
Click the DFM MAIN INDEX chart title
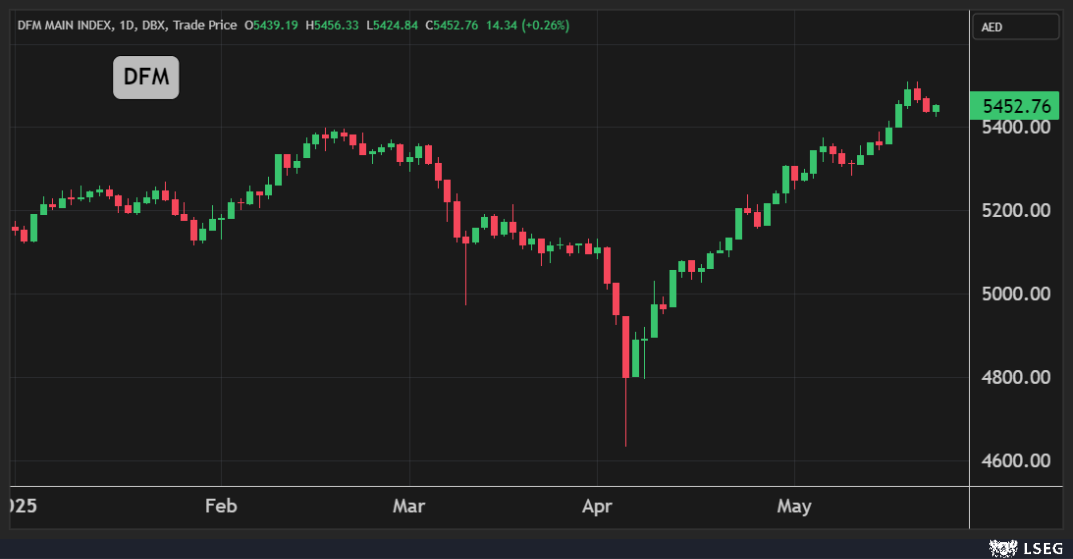(x=70, y=25)
